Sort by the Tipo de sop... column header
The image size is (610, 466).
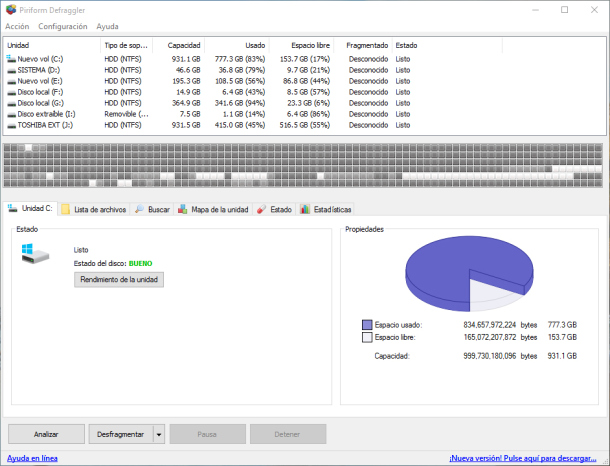126,45
